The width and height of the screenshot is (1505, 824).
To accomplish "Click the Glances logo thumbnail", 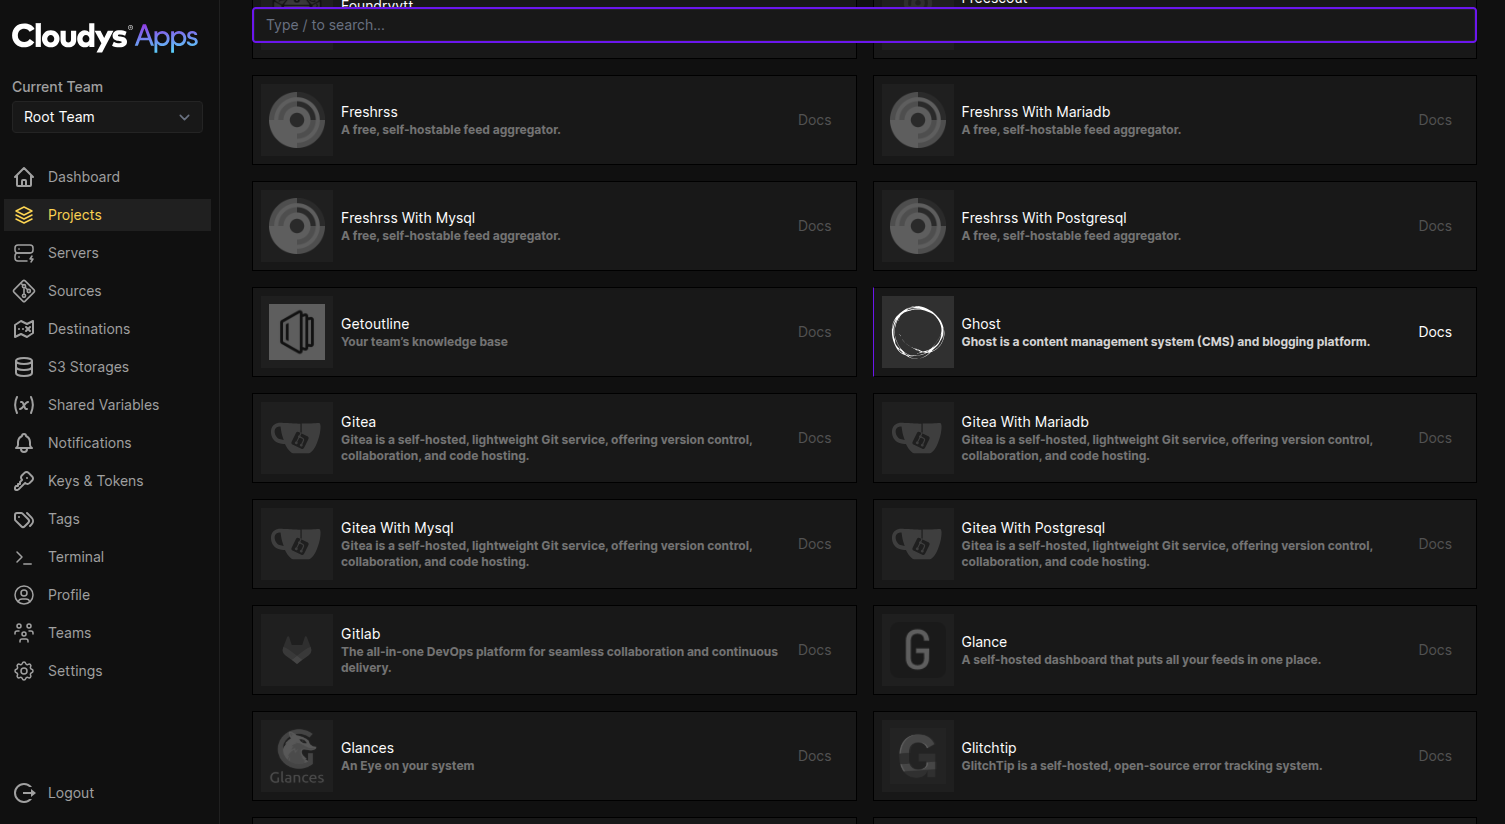I will [x=297, y=756].
